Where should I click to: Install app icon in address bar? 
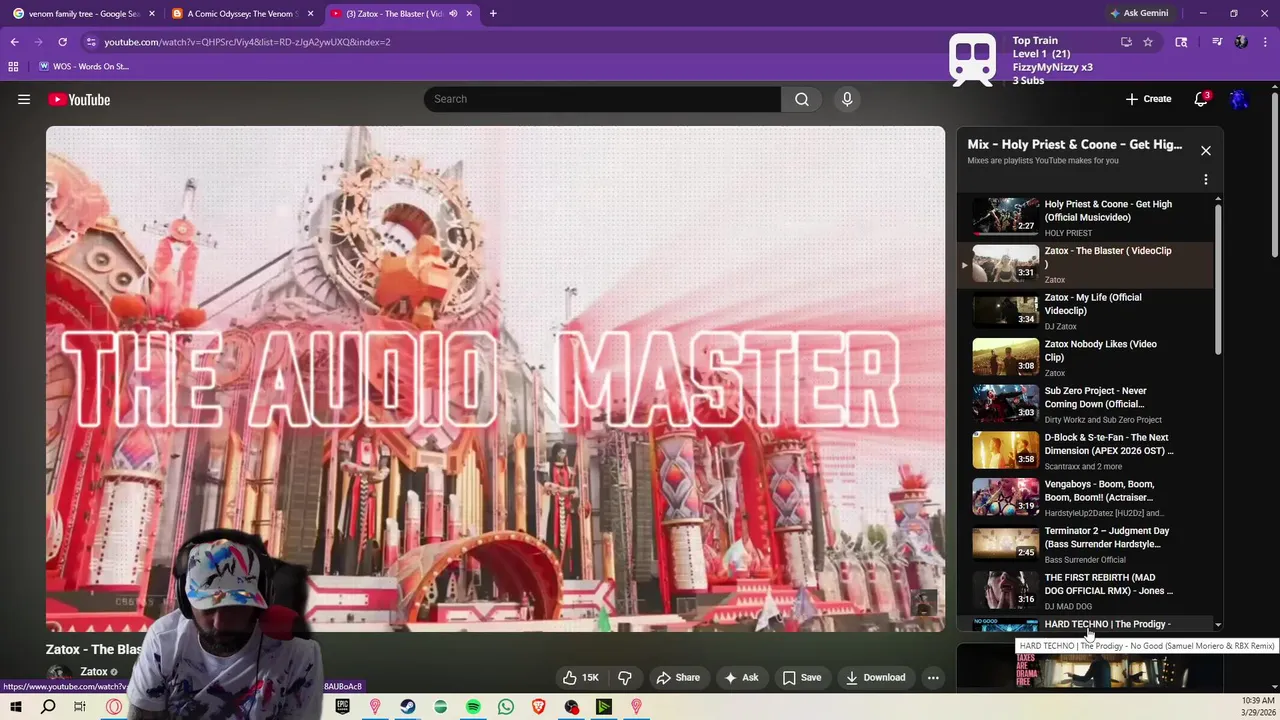tap(1126, 42)
